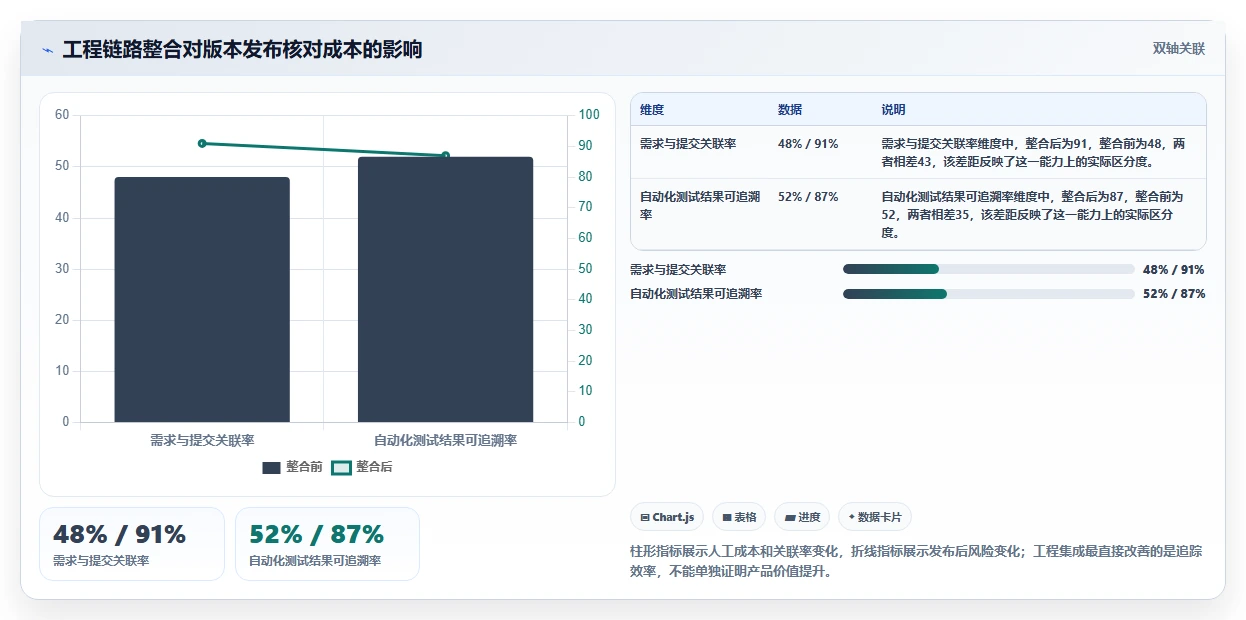1246x620 pixels.
Task: Click the title 工程链路整合对版本发布核对成本的影响
Action: [x=242, y=49]
